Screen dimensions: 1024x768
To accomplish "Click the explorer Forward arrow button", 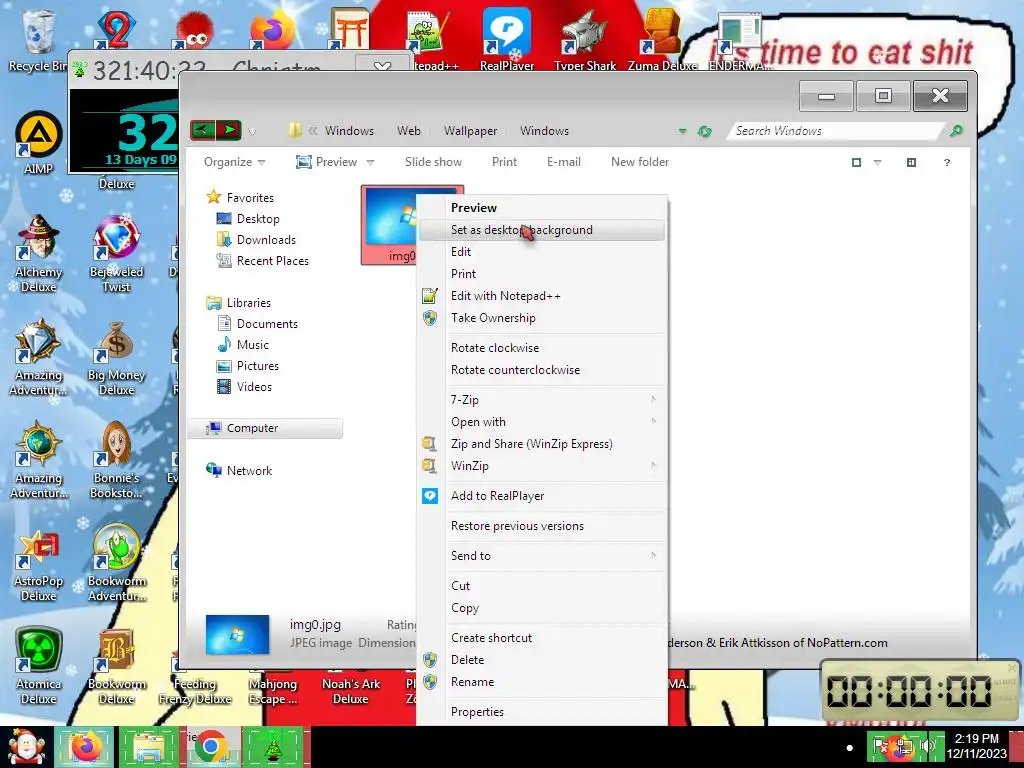I will (x=229, y=130).
